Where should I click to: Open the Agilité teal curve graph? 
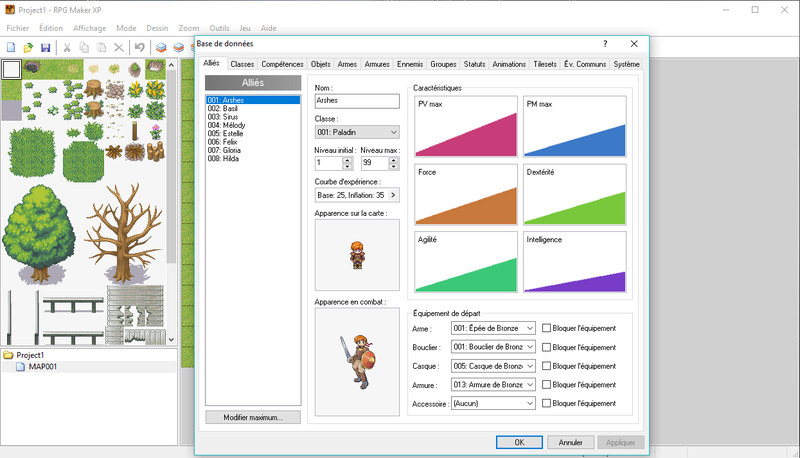coord(466,262)
